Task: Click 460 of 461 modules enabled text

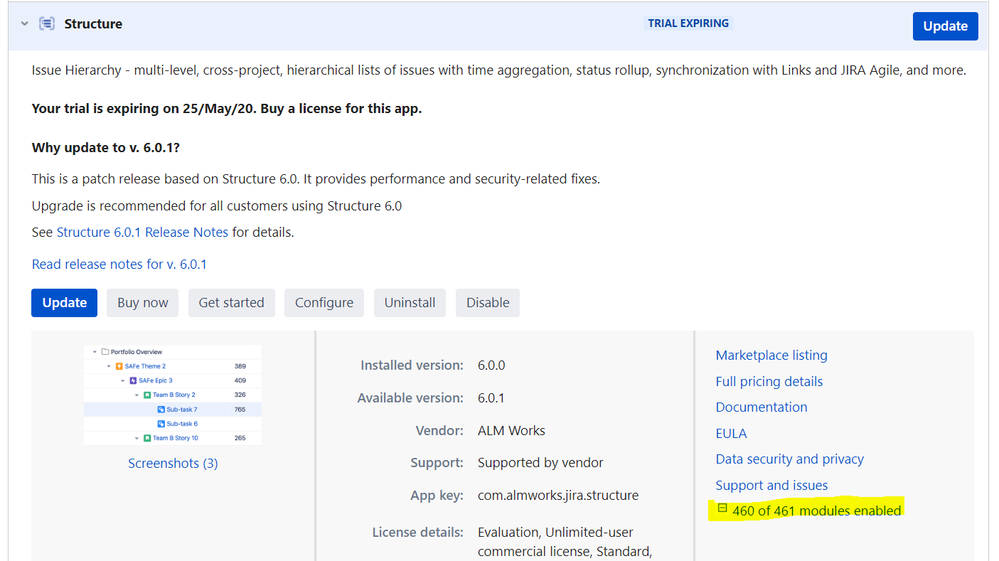Action: (x=817, y=511)
